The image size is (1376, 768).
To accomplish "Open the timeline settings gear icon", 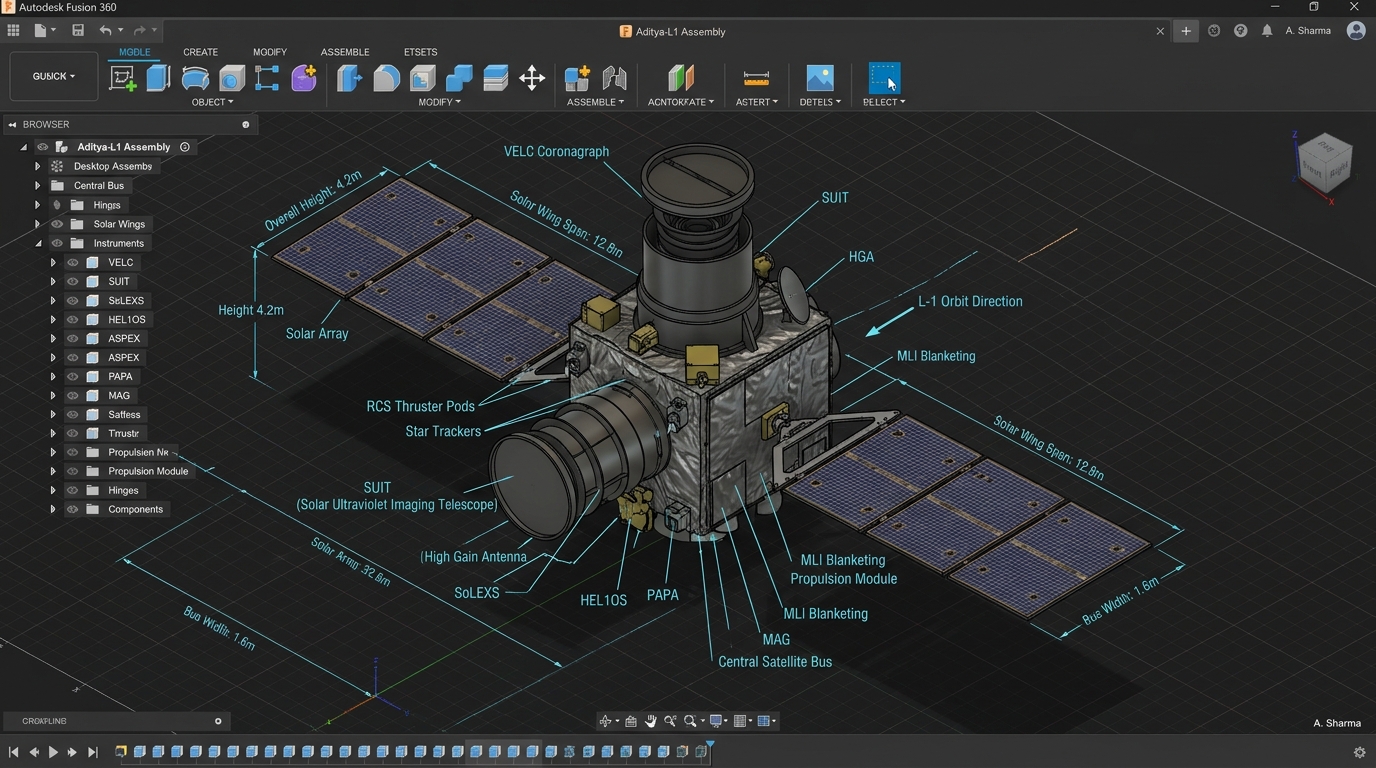I will tap(1359, 752).
